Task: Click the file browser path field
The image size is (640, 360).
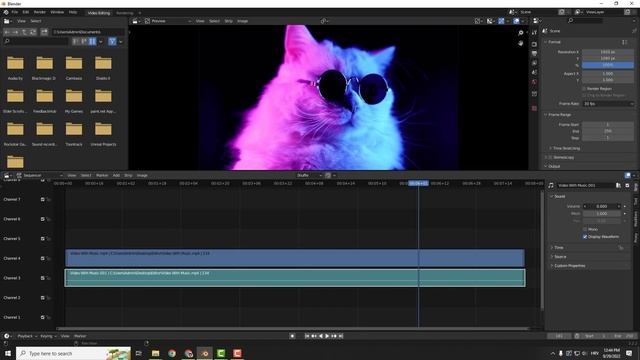Action: pos(87,32)
